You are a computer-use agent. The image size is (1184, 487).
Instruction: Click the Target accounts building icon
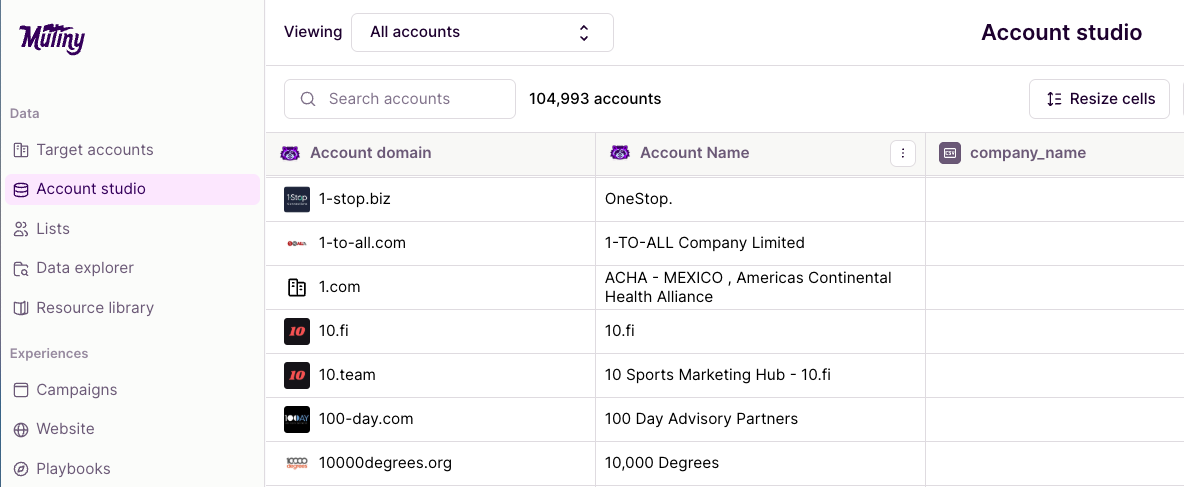tap(21, 149)
